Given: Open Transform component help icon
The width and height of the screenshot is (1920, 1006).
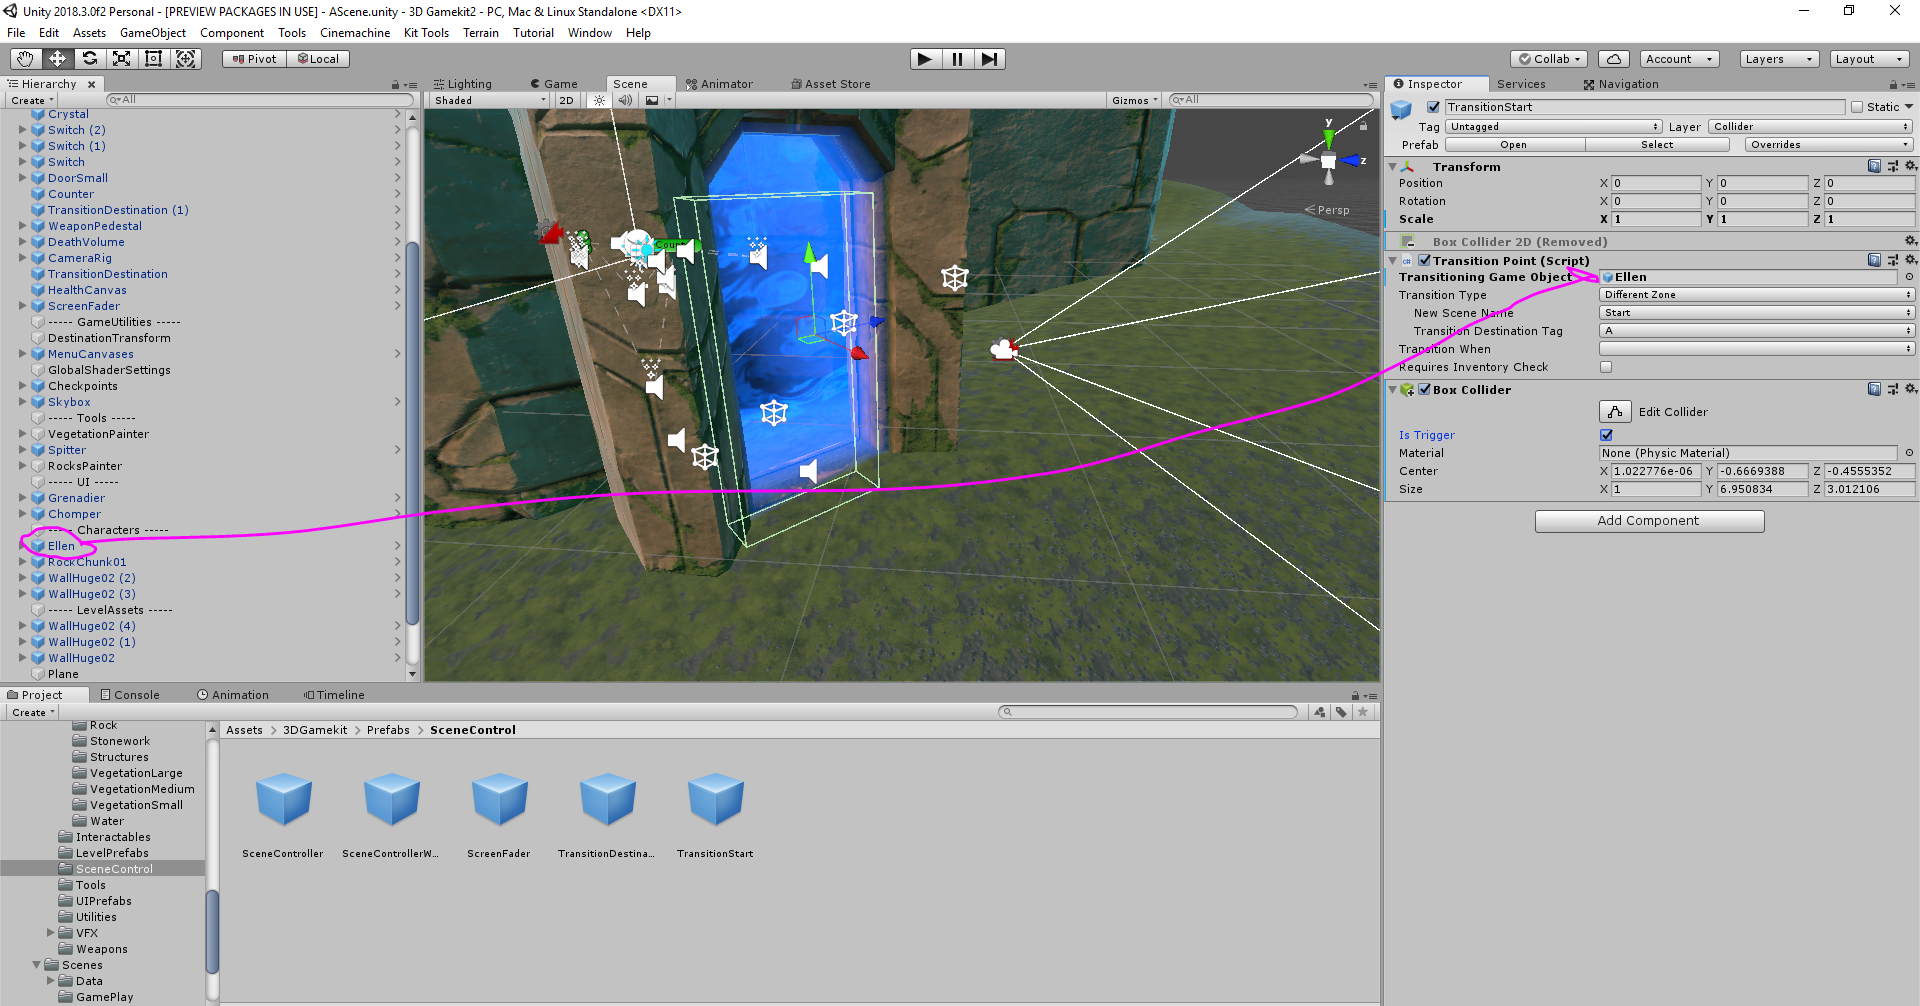Looking at the screenshot, I should pyautogui.click(x=1874, y=166).
